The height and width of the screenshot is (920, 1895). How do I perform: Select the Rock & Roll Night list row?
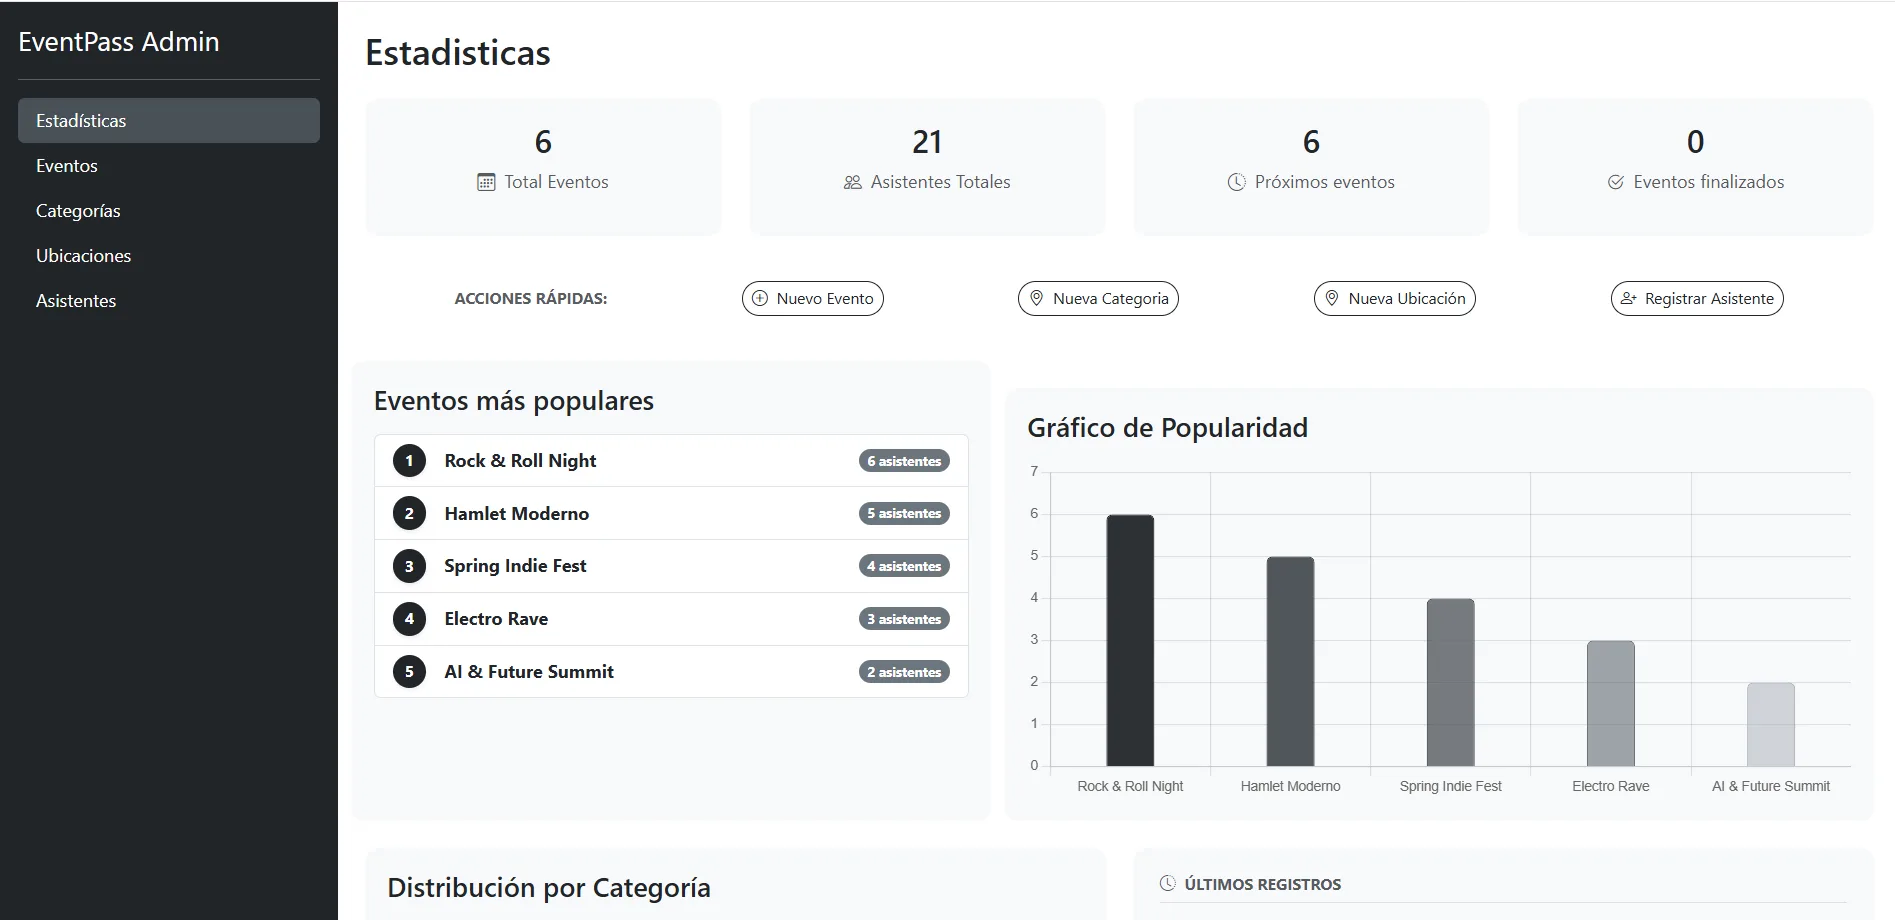[671, 461]
